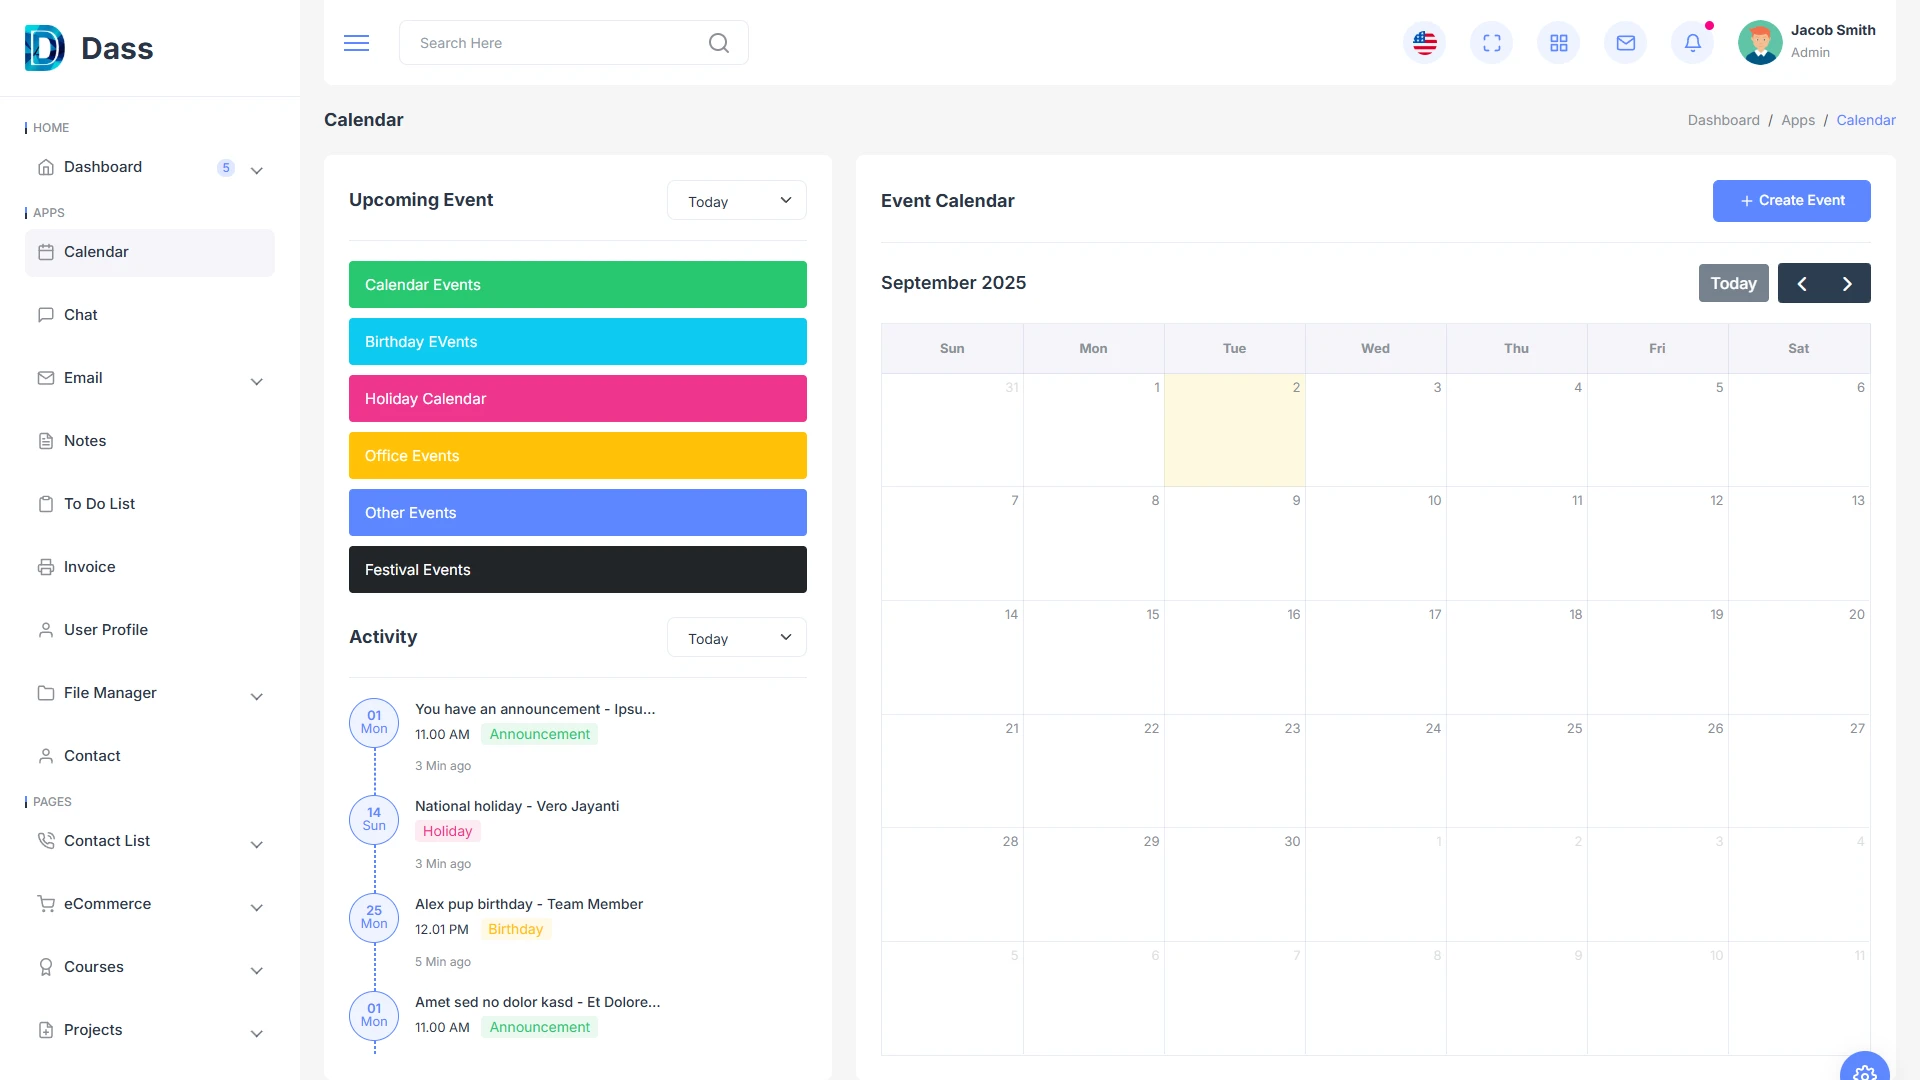Viewport: 1920px width, 1080px height.
Task: Click the Calendar icon in sidebar
Action: 46,252
